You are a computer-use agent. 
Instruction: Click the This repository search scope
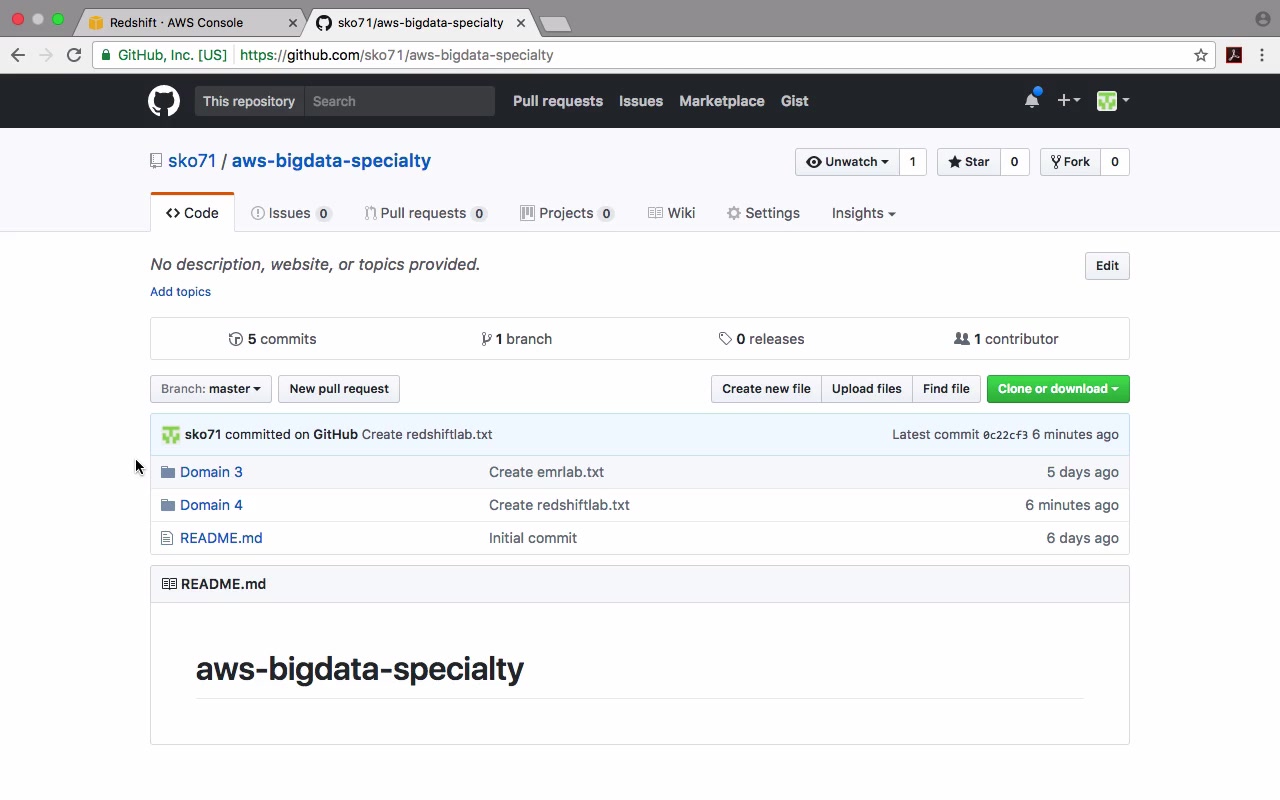(x=249, y=101)
